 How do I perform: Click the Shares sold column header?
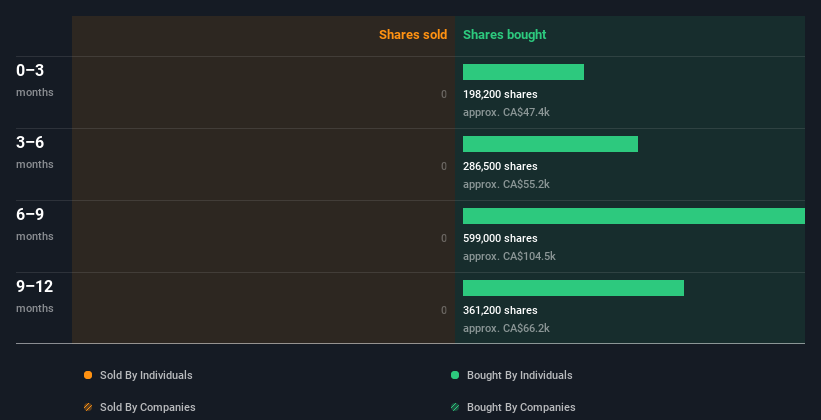tap(413, 35)
